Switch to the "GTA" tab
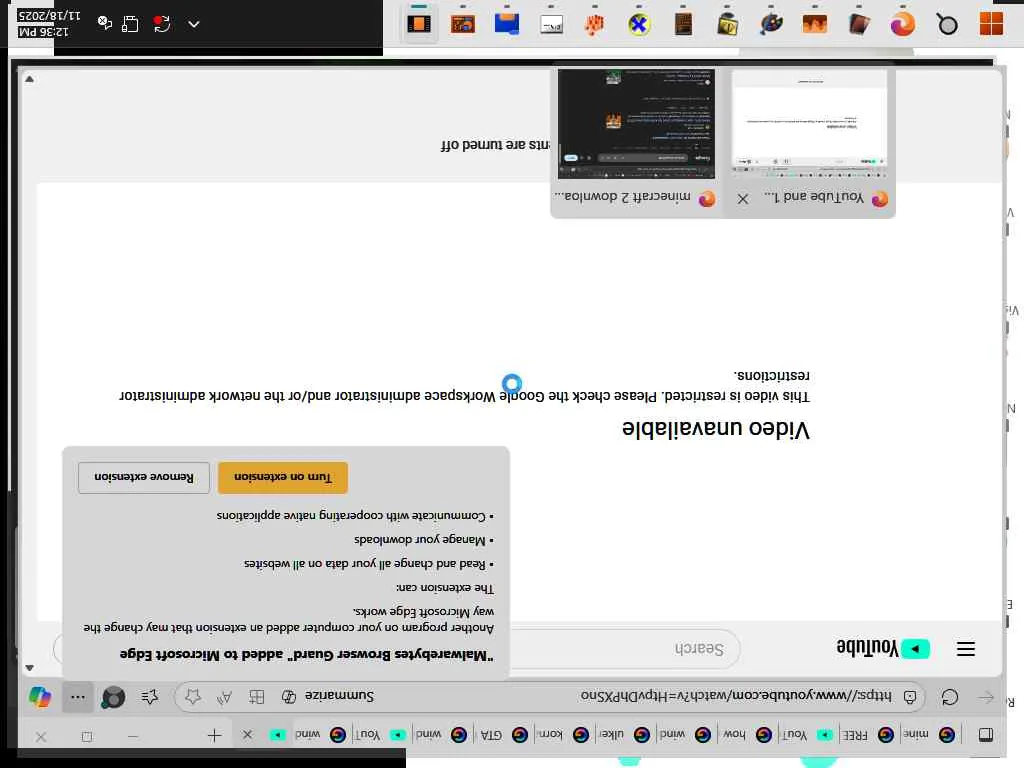Image resolution: width=1024 pixels, height=768 pixels. (502, 735)
